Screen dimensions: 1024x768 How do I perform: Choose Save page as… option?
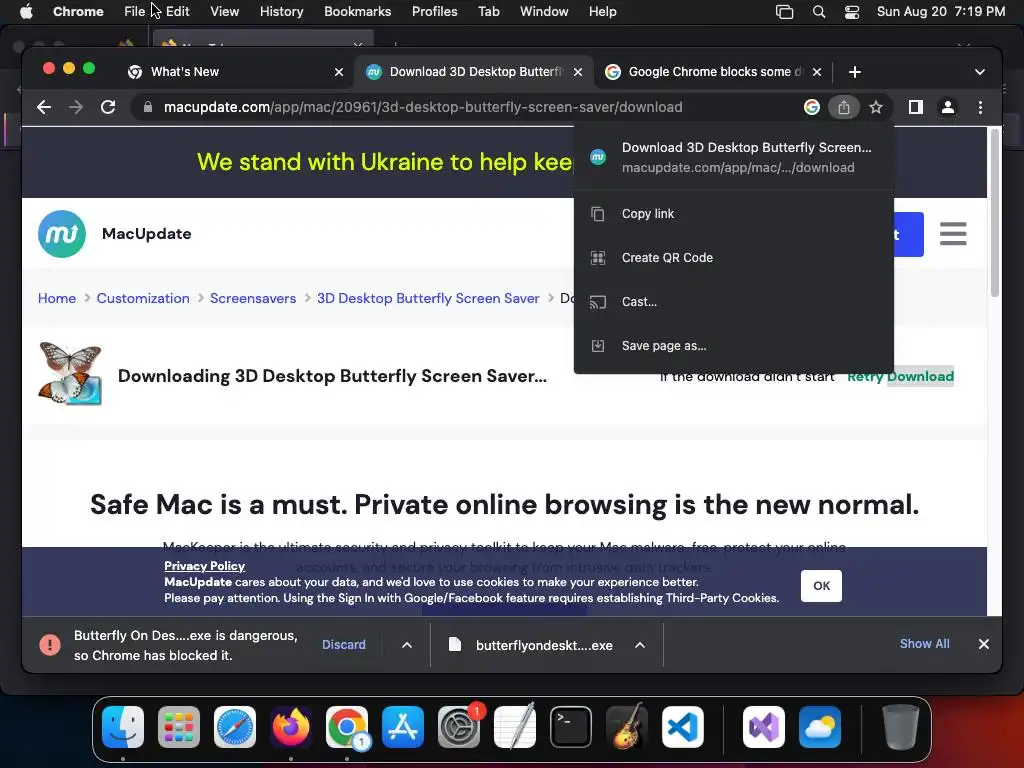click(x=733, y=345)
